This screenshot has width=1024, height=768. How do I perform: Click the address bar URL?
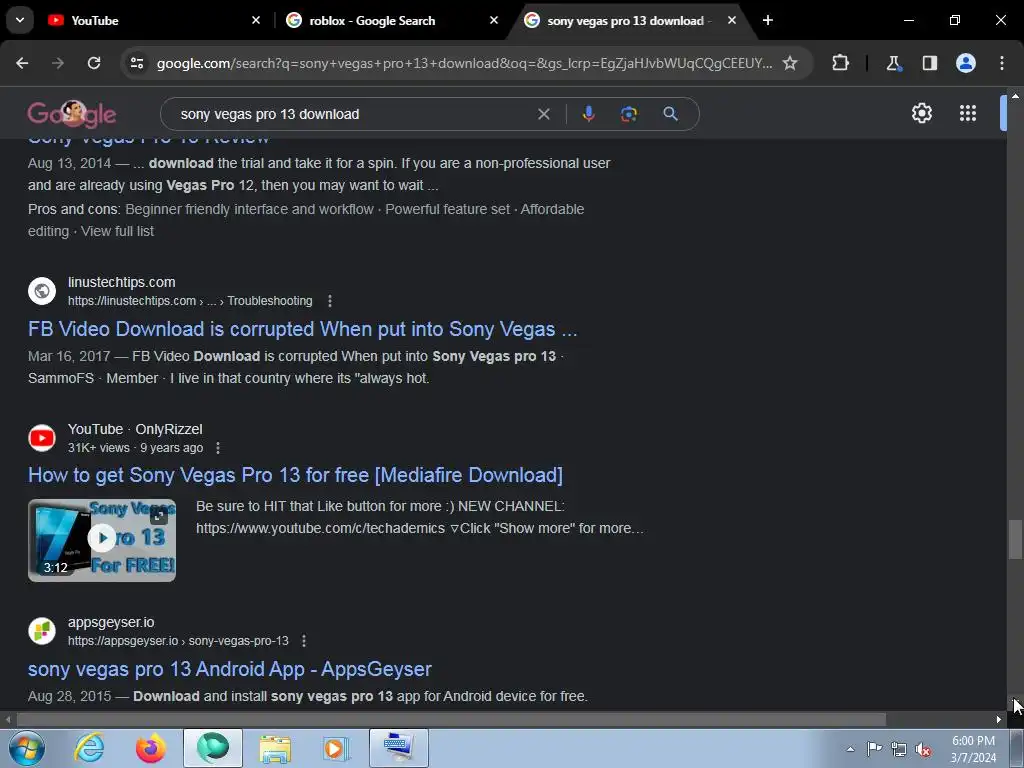click(464, 63)
